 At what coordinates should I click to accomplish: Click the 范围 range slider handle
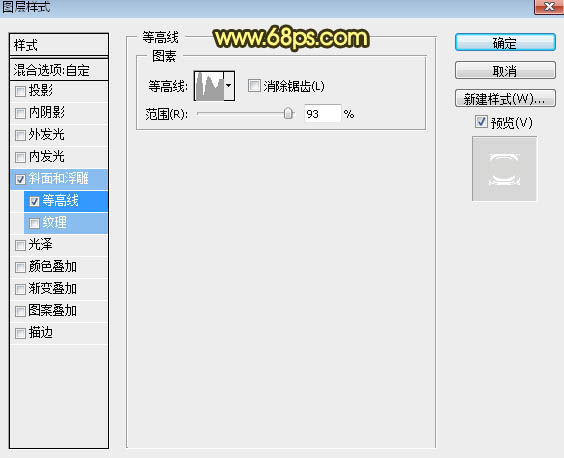tap(288, 113)
